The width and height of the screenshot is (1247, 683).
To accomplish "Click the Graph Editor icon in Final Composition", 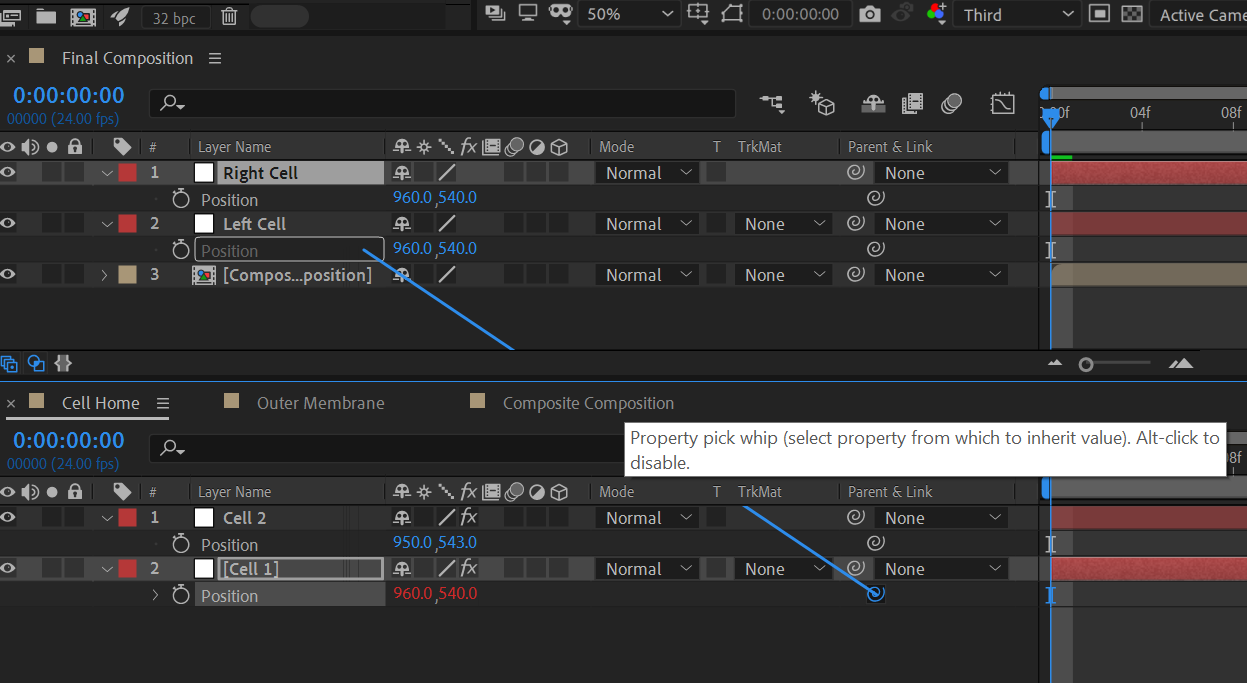I will click(1002, 103).
